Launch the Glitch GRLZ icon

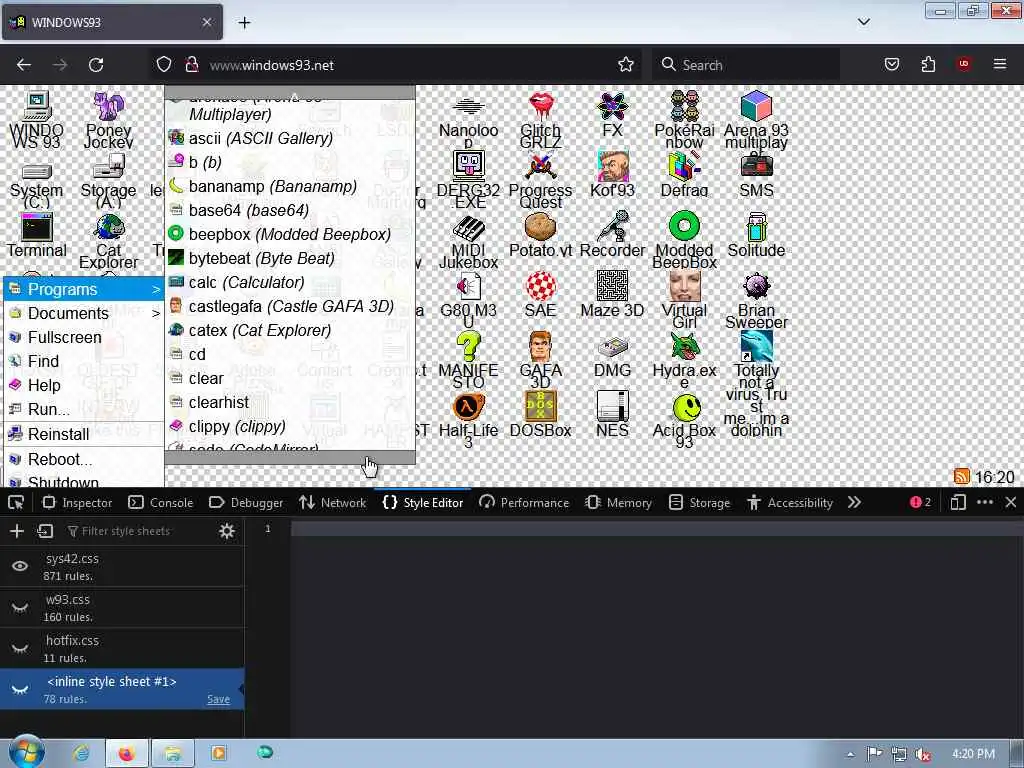[541, 121]
